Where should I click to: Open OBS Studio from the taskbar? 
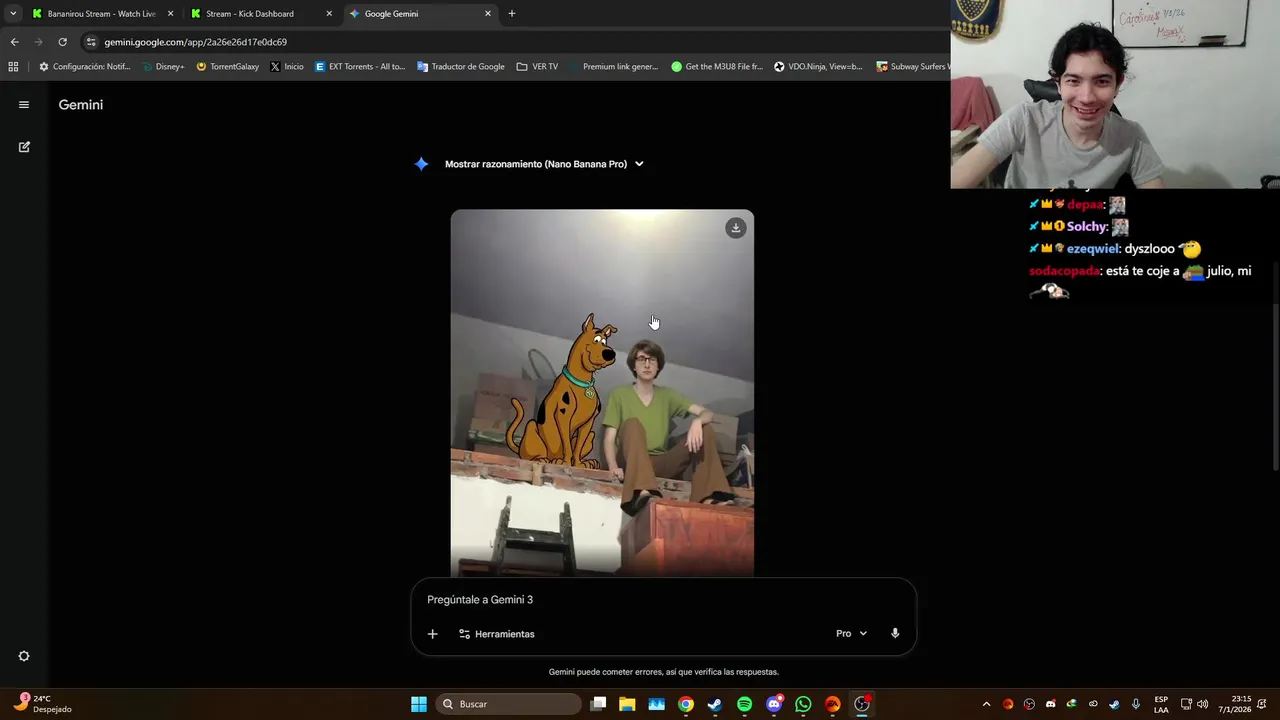click(862, 704)
